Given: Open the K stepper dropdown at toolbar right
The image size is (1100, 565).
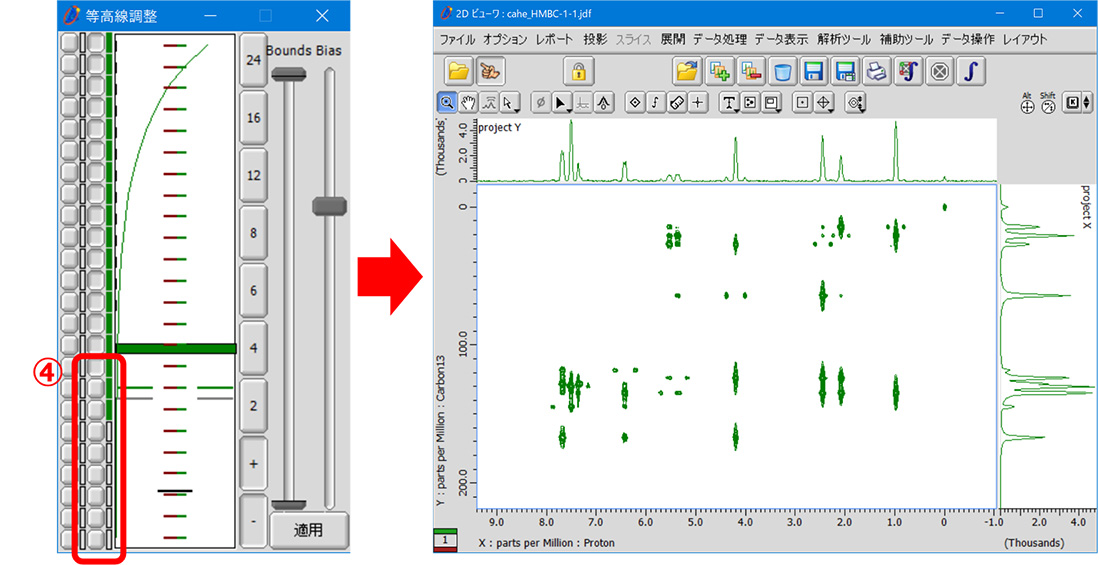Looking at the screenshot, I should (x=1074, y=103).
